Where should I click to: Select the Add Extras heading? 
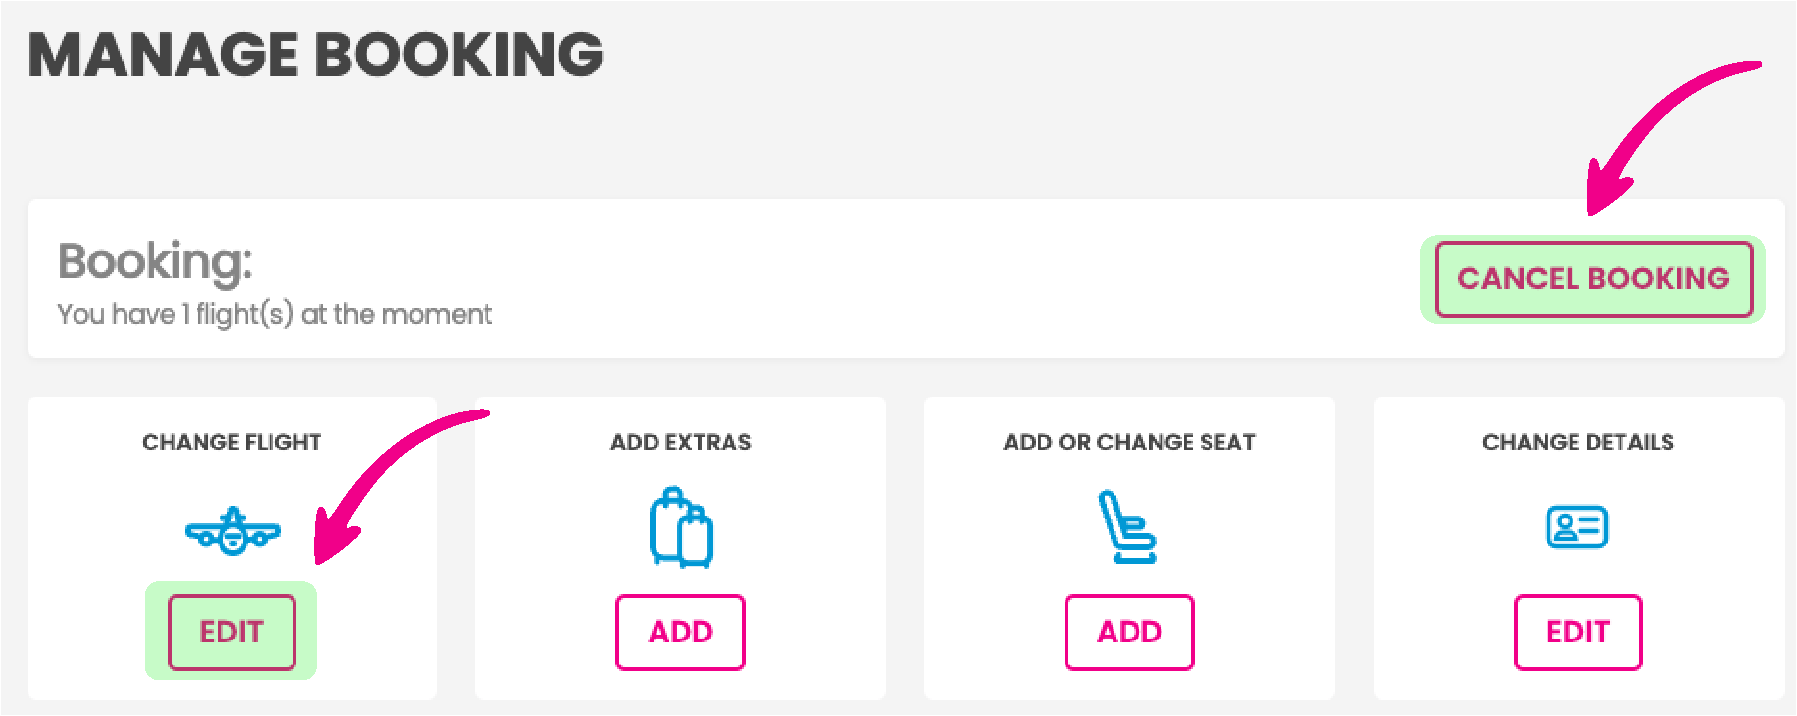[x=681, y=442]
